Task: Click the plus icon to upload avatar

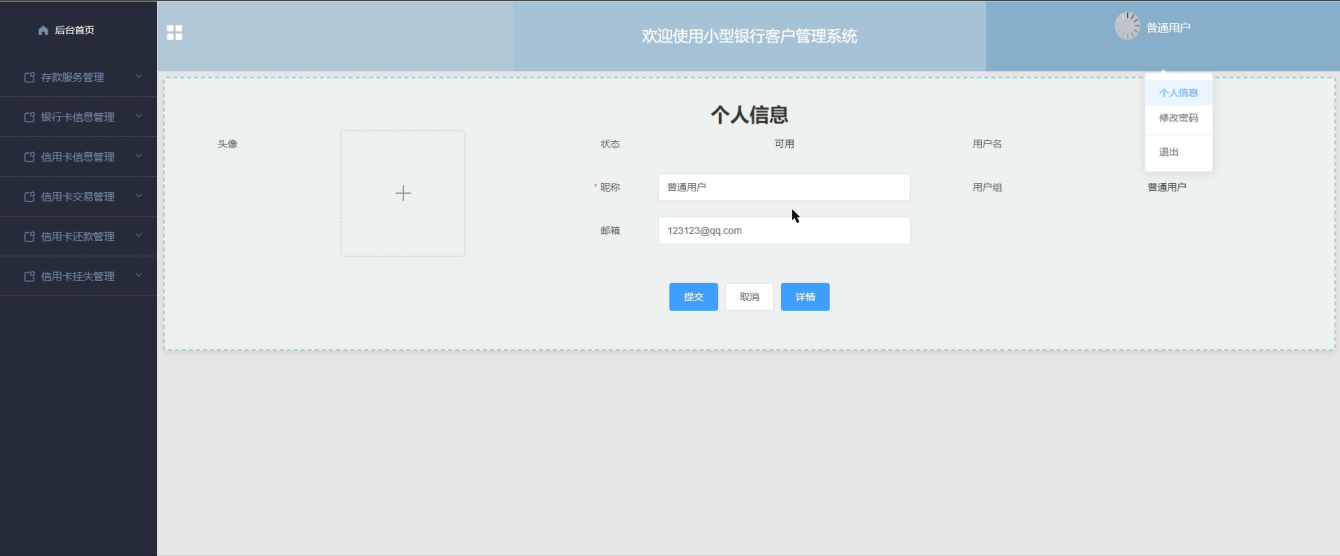Action: [x=403, y=193]
